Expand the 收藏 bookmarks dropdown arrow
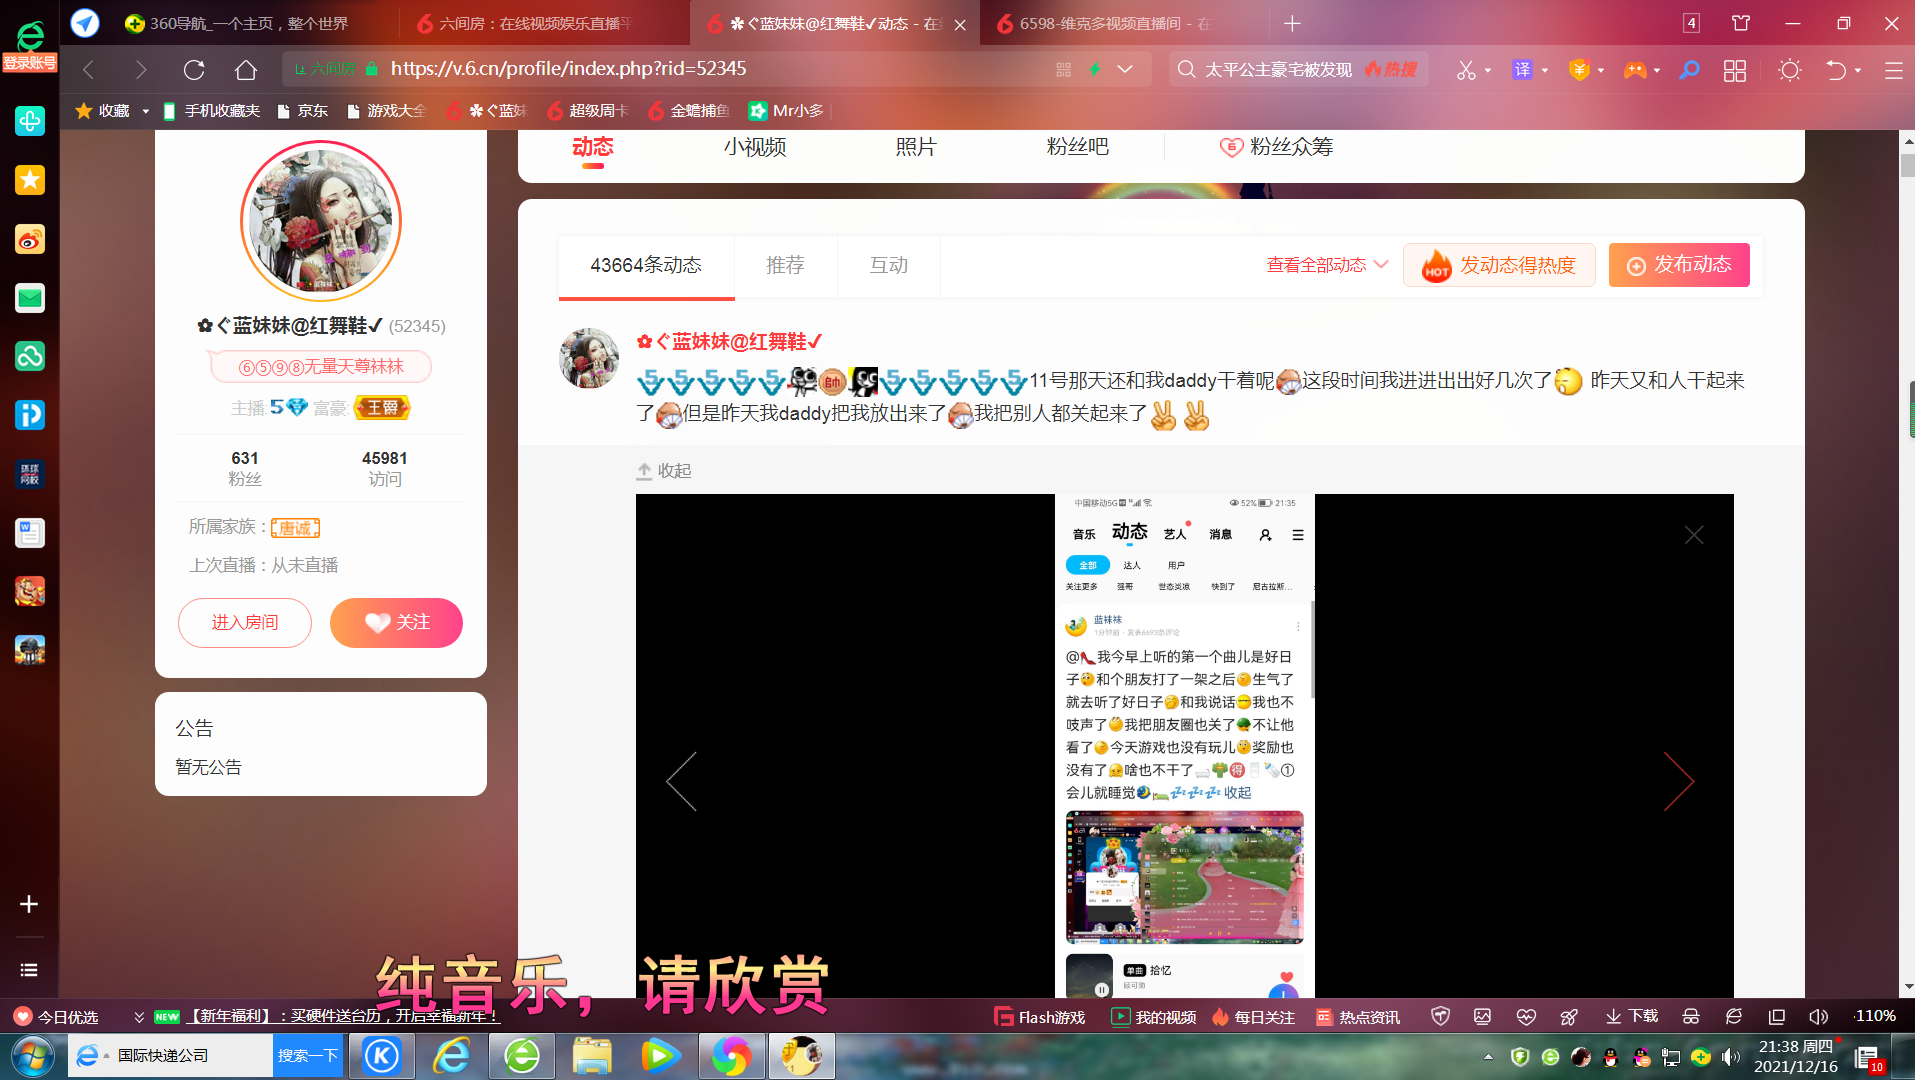The image size is (1915, 1080). coord(146,111)
